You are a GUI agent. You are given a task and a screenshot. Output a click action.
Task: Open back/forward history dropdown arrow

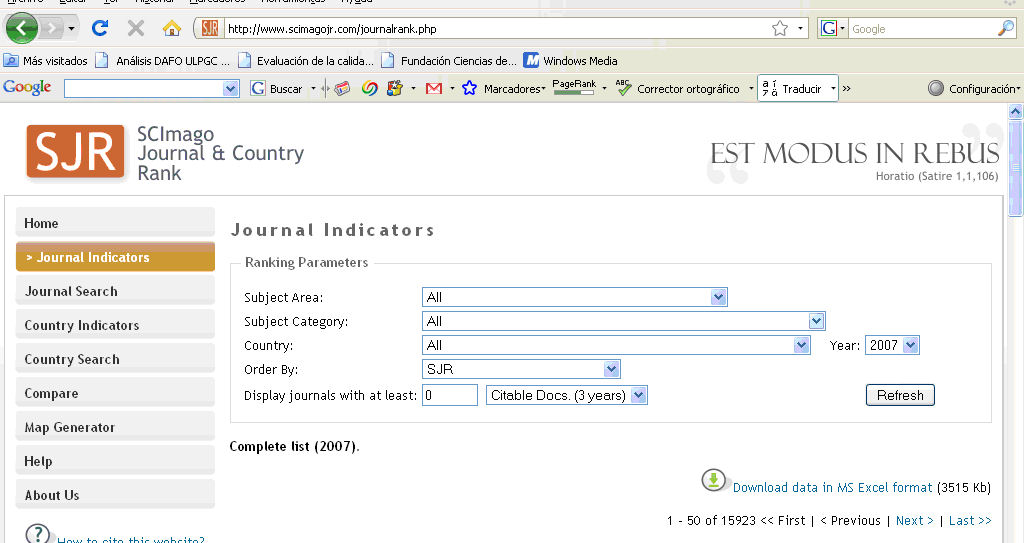coord(71,29)
